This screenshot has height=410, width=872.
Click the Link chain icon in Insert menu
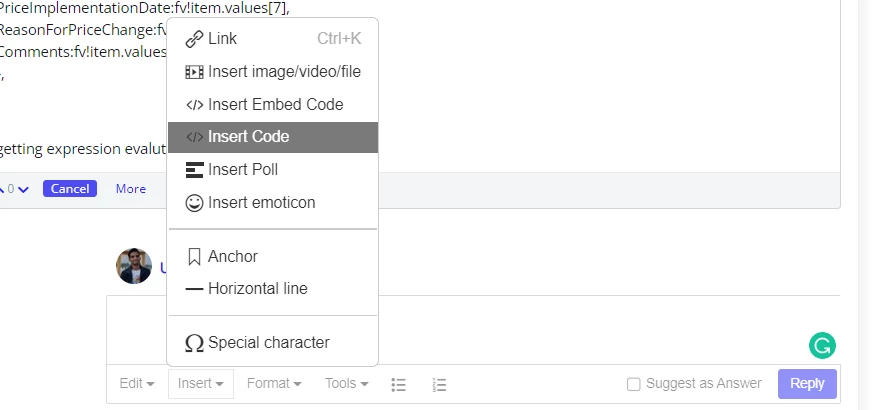[x=194, y=39]
